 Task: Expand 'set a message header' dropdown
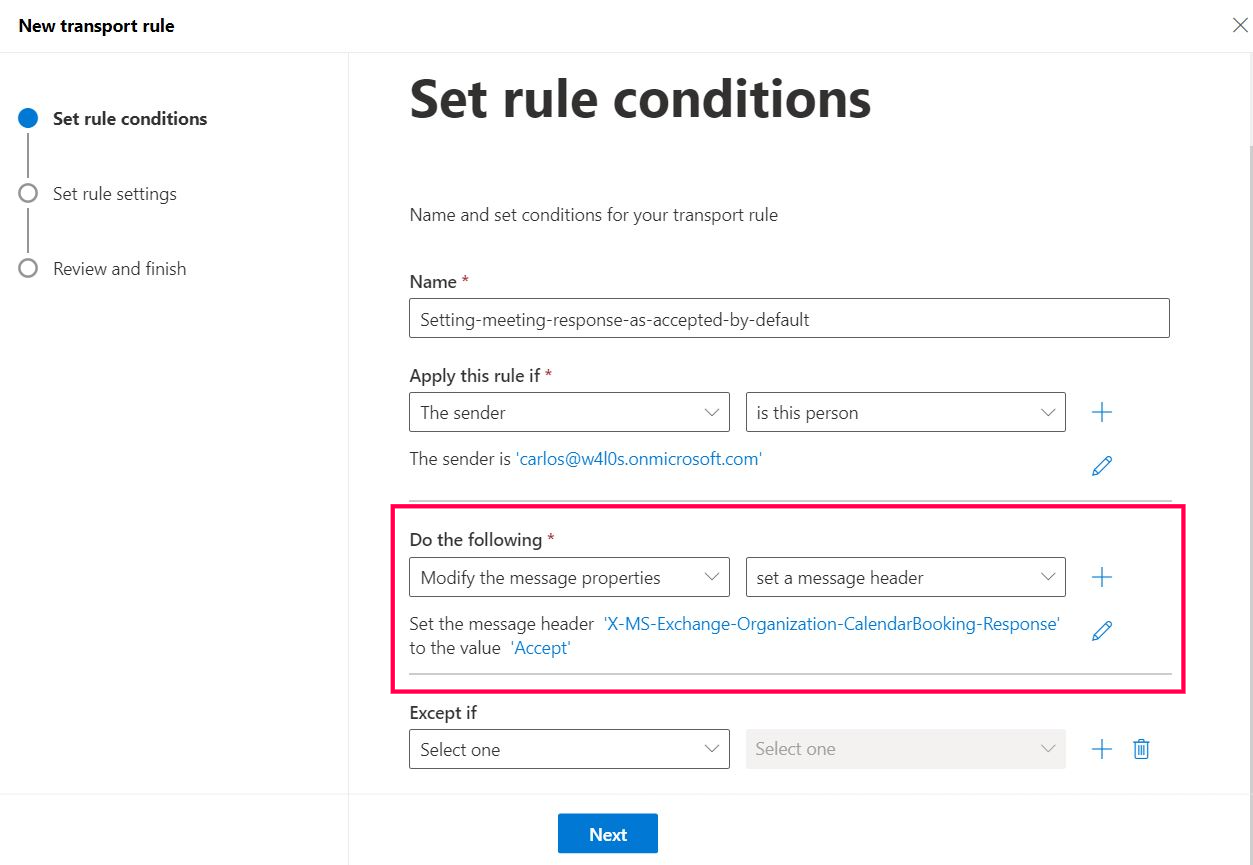tap(905, 577)
